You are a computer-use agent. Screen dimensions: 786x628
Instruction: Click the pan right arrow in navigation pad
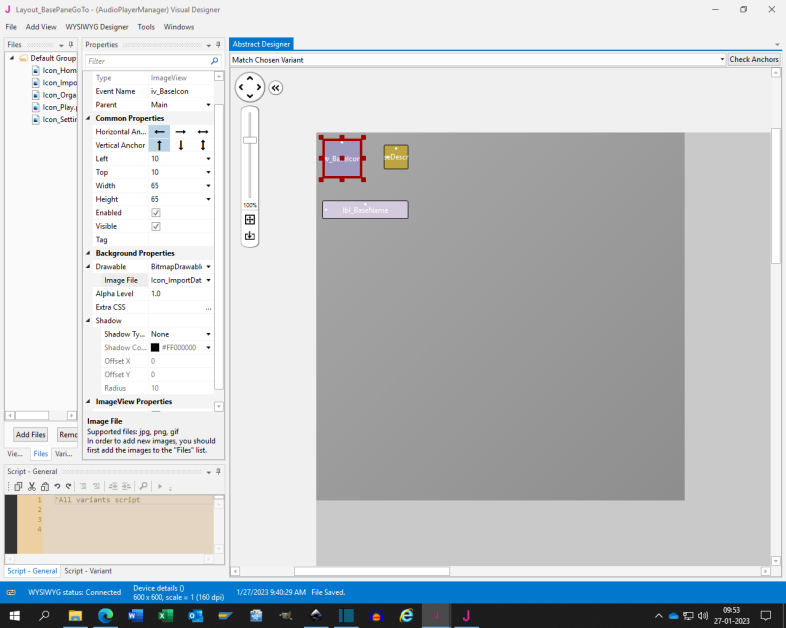click(259, 87)
